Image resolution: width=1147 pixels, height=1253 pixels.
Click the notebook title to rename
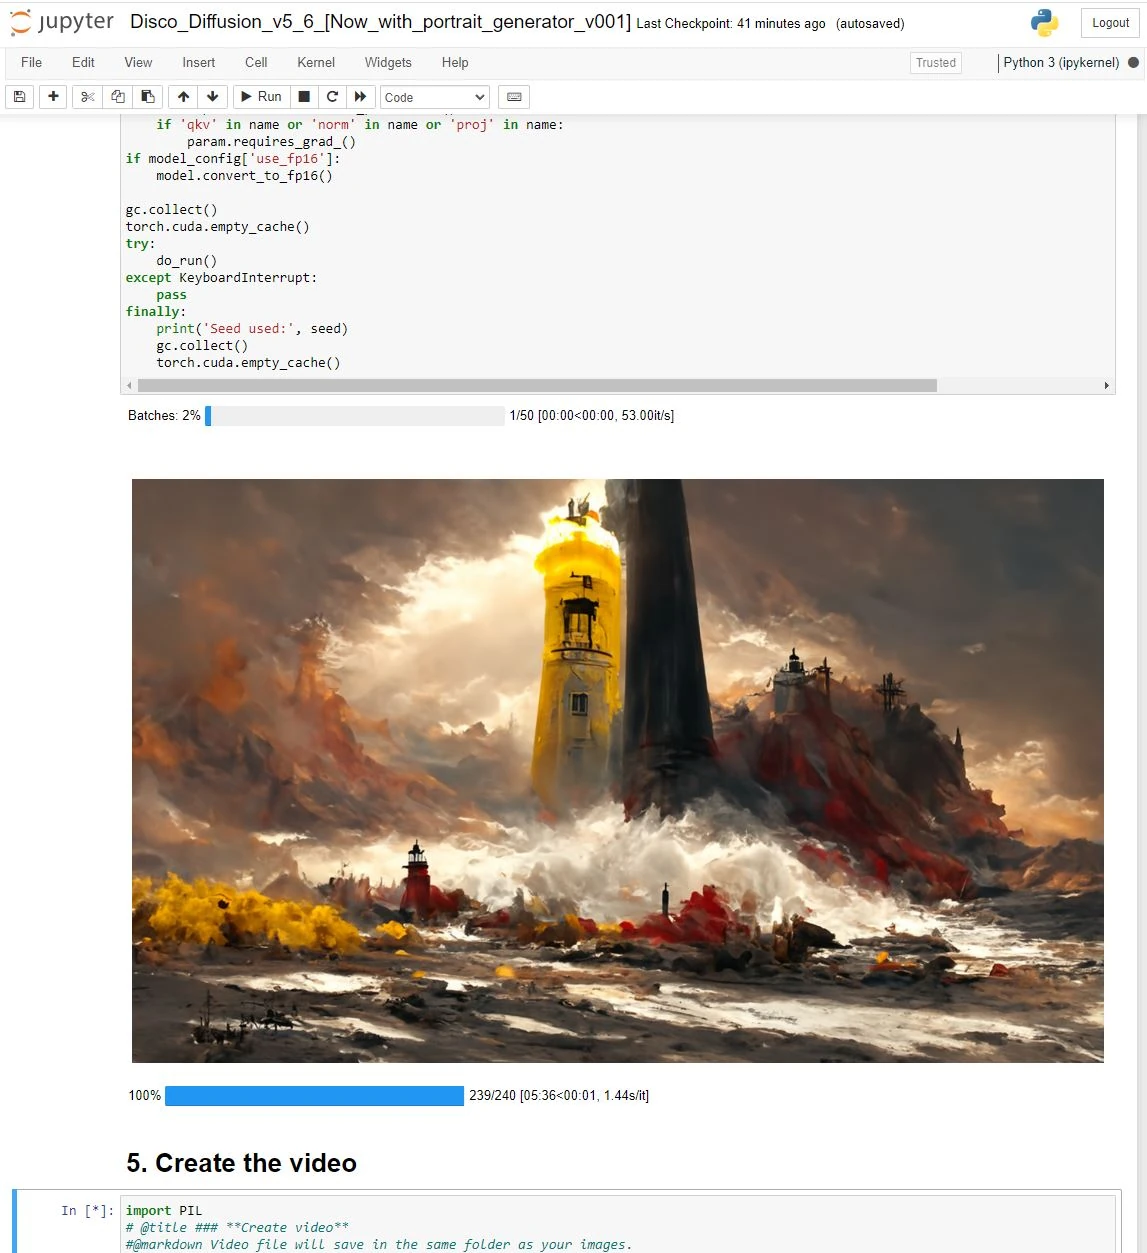380,22
